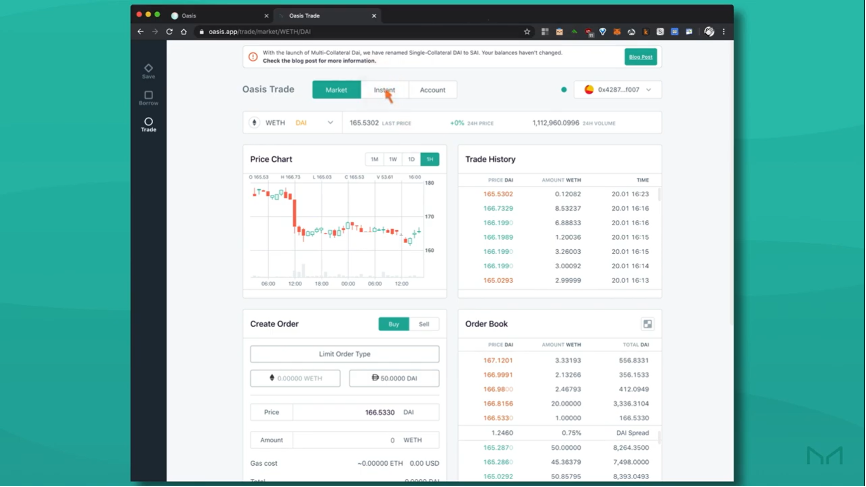Click the 1.2460 DAI Spread row

(x=558, y=433)
